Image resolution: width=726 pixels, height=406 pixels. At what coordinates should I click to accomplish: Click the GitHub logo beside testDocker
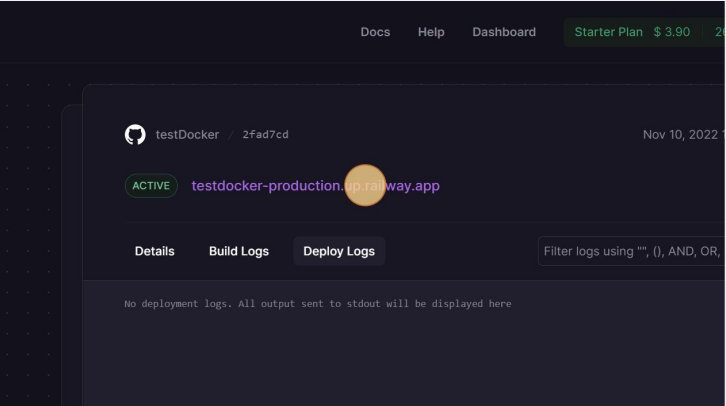[135, 135]
